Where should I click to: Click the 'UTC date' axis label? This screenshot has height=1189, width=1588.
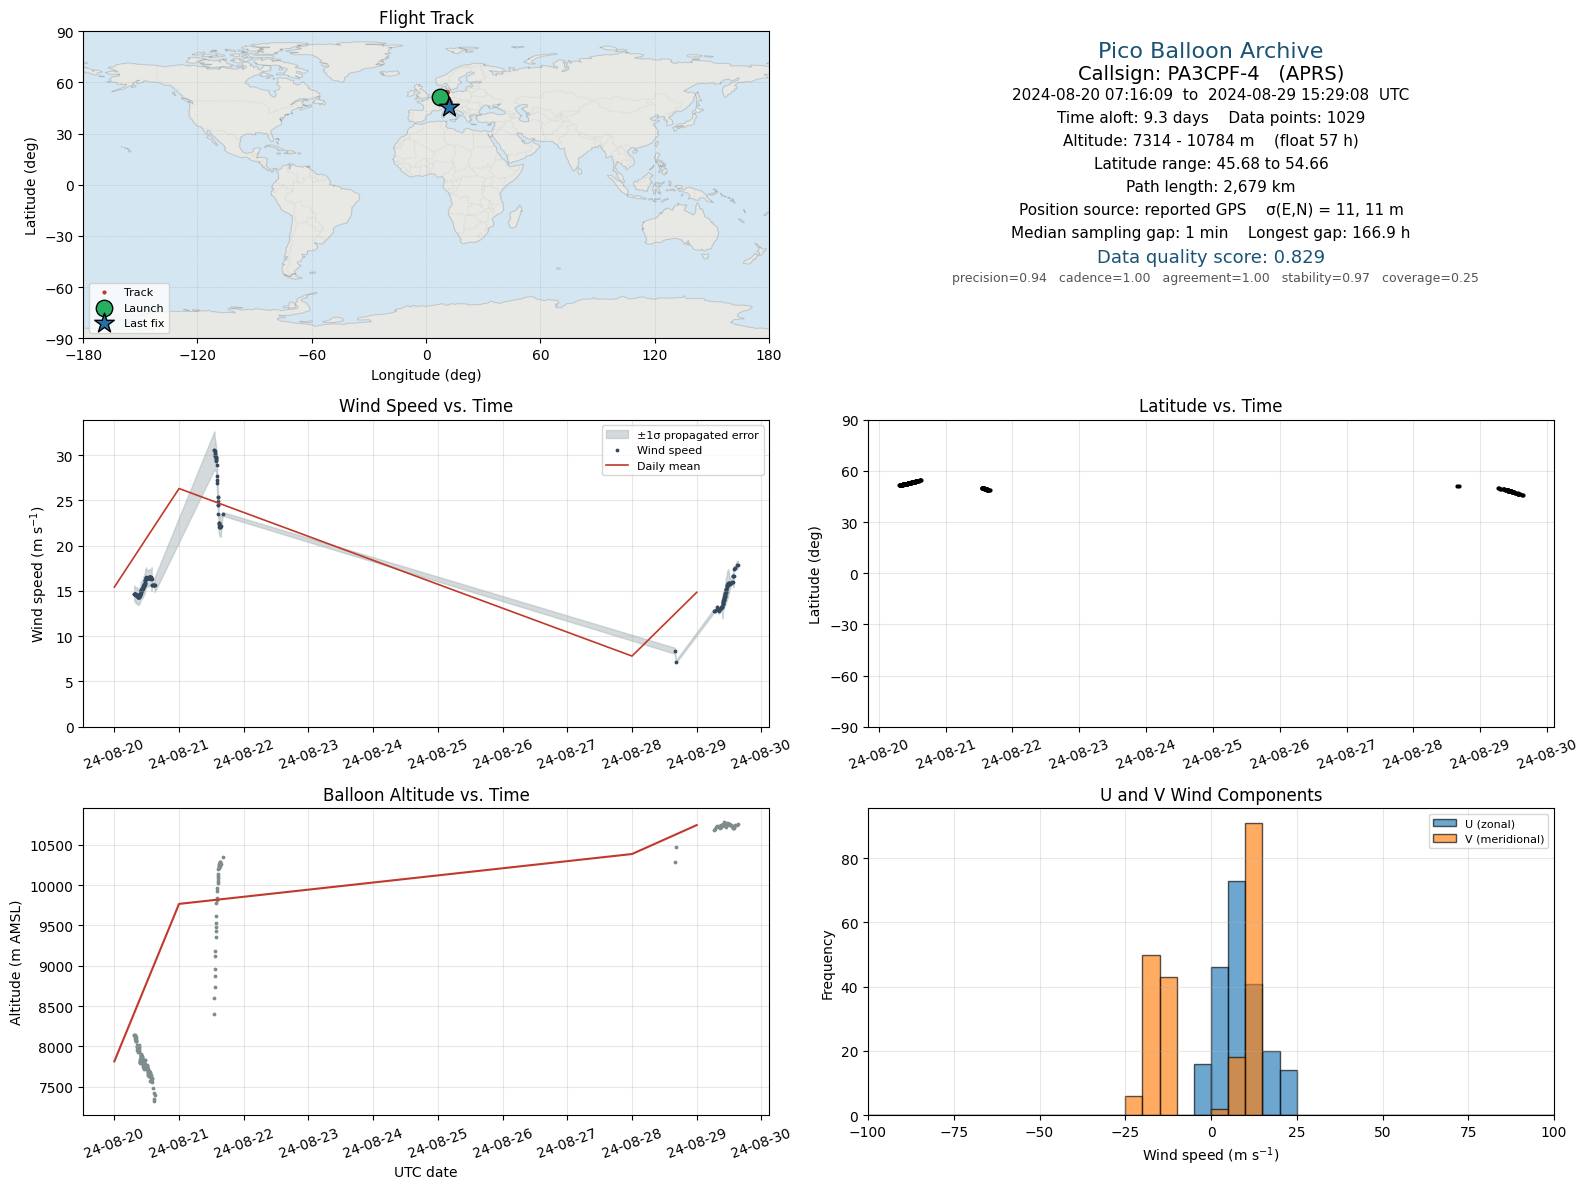pos(426,1172)
